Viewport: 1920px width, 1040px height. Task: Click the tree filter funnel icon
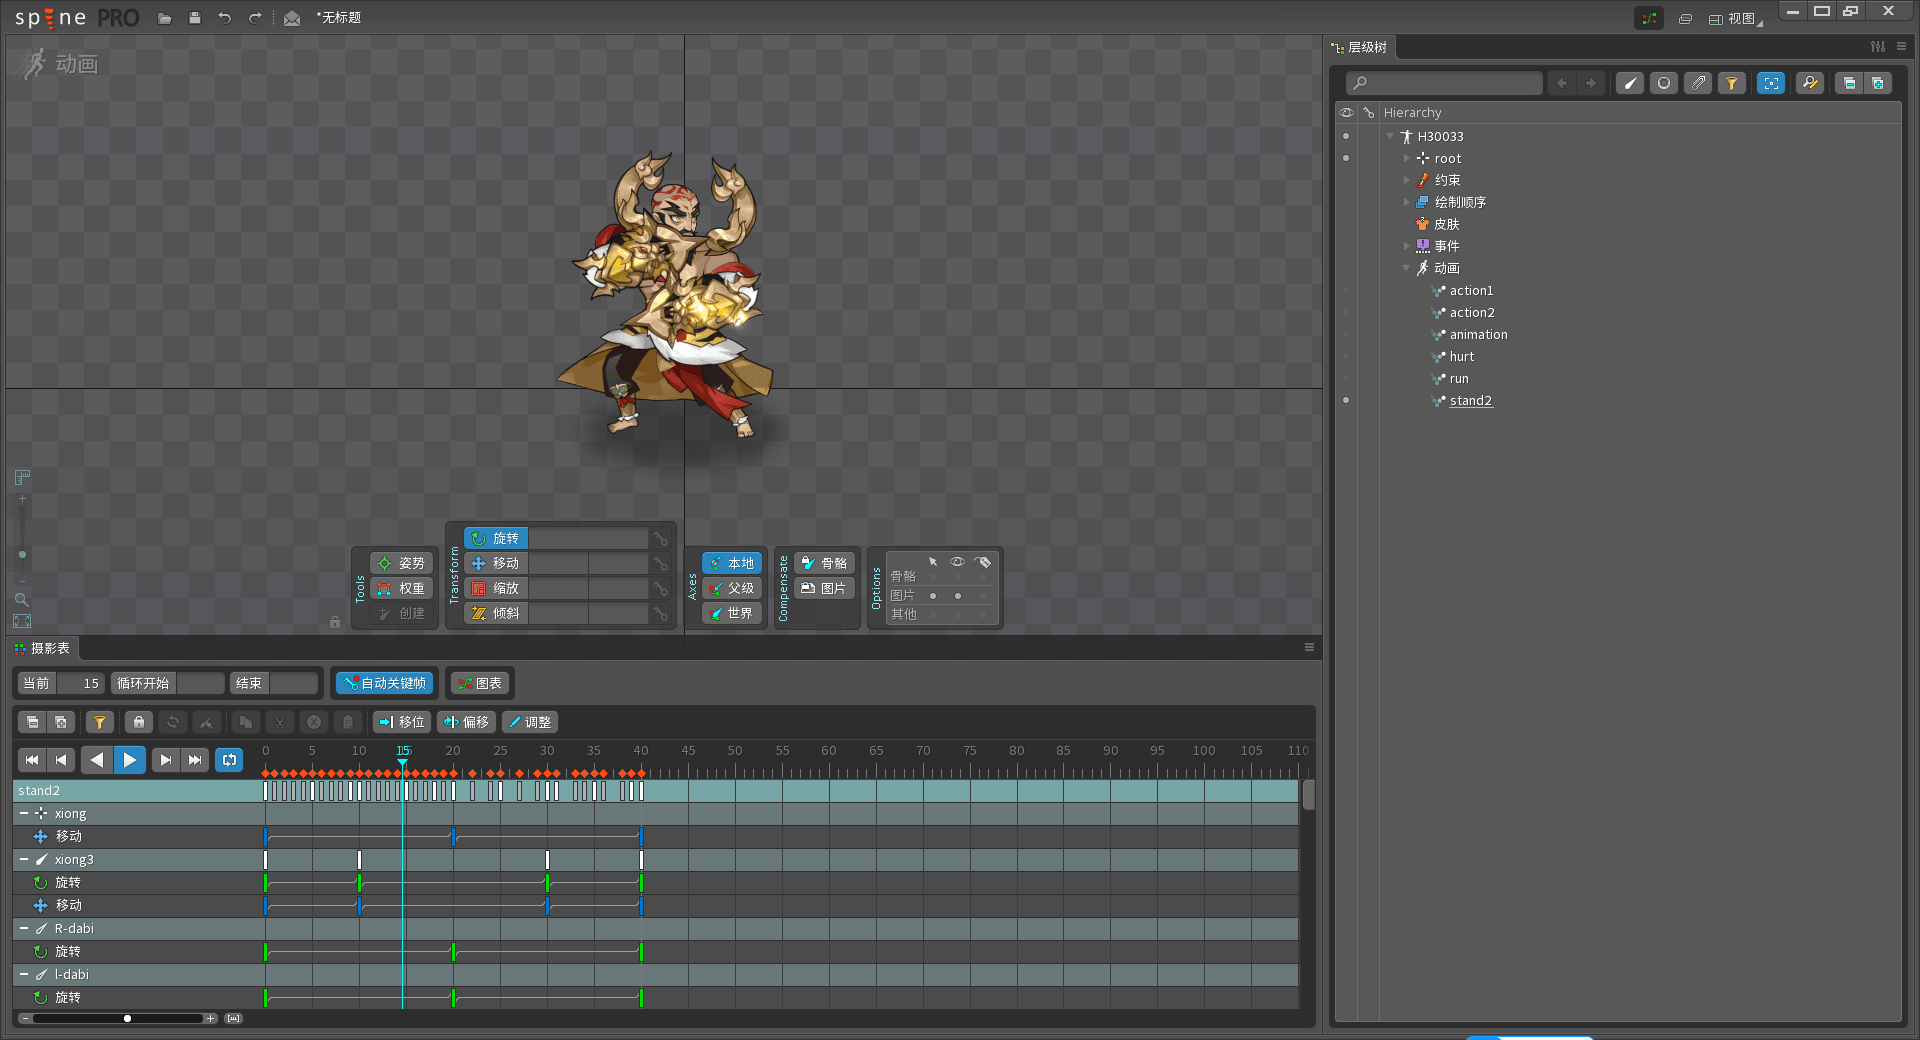(x=1731, y=83)
